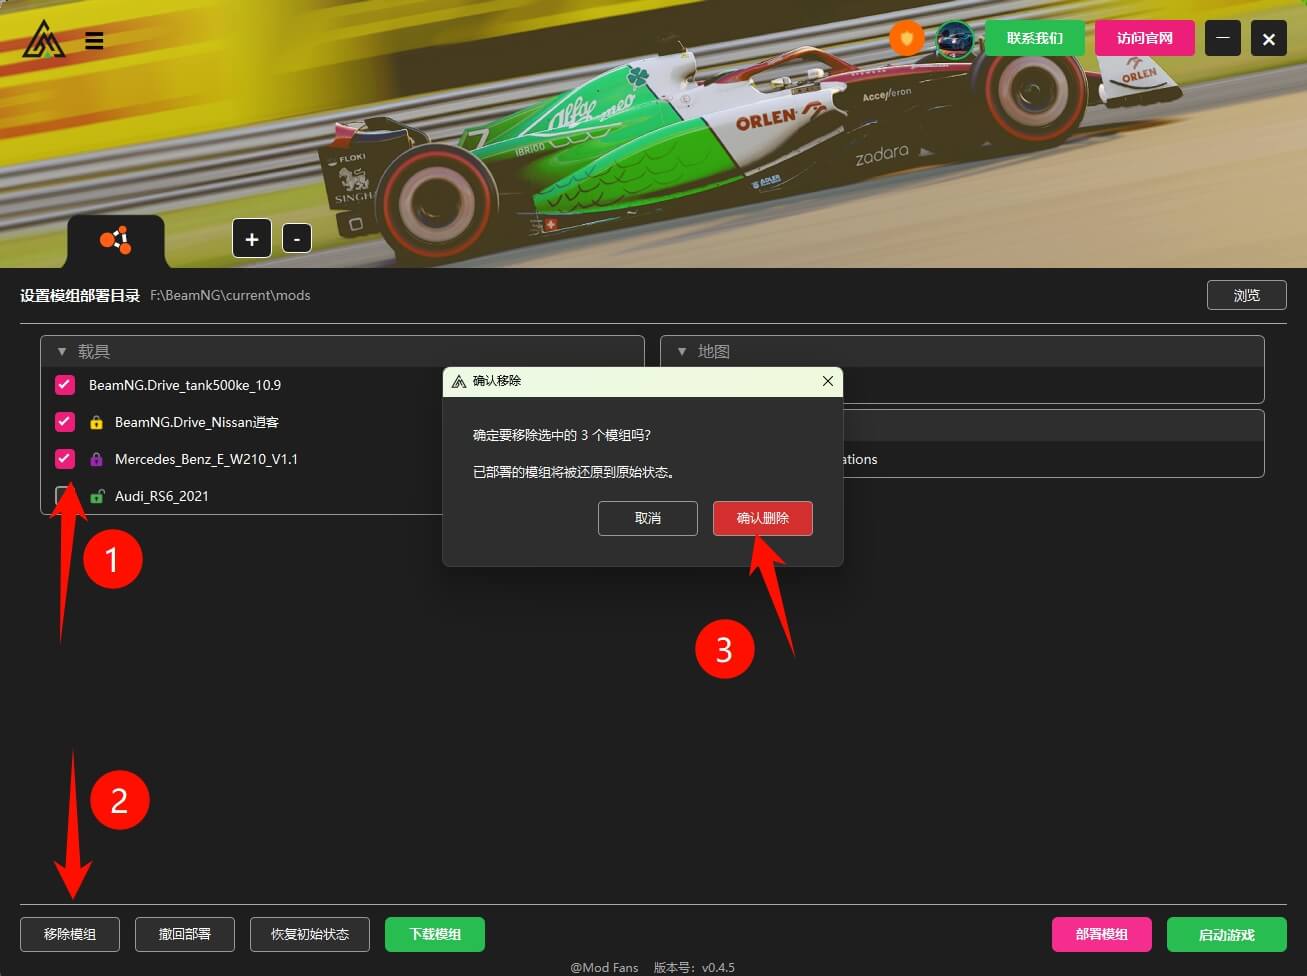This screenshot has height=976, width=1307.
Task: Open the user avatar profile icon
Action: tap(955, 39)
